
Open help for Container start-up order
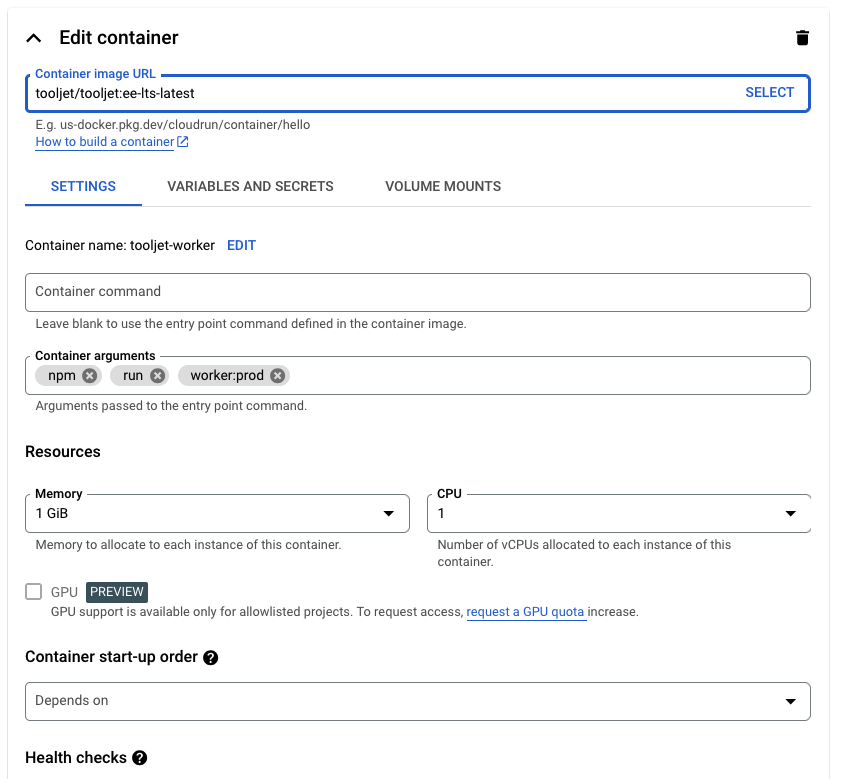pyautogui.click(x=211, y=658)
